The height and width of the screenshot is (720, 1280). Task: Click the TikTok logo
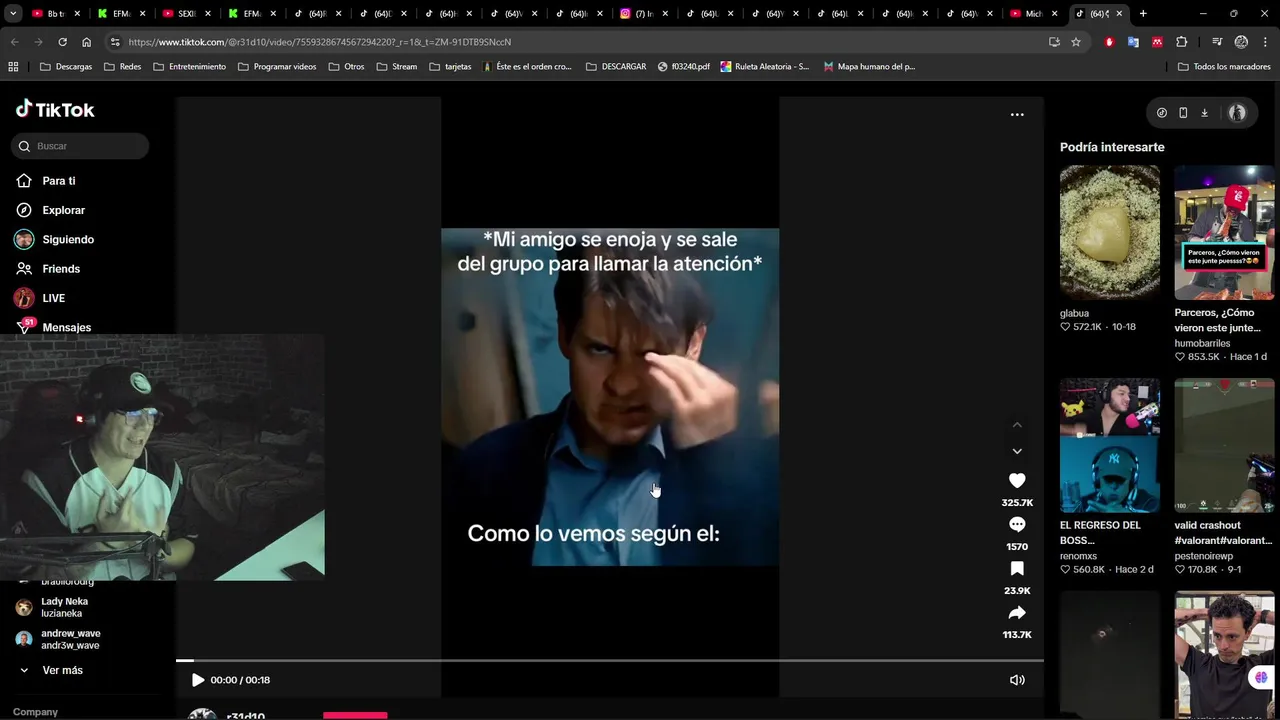(x=55, y=109)
